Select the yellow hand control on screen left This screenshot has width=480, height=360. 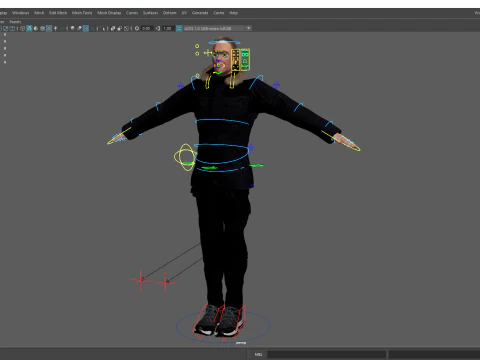pos(118,137)
